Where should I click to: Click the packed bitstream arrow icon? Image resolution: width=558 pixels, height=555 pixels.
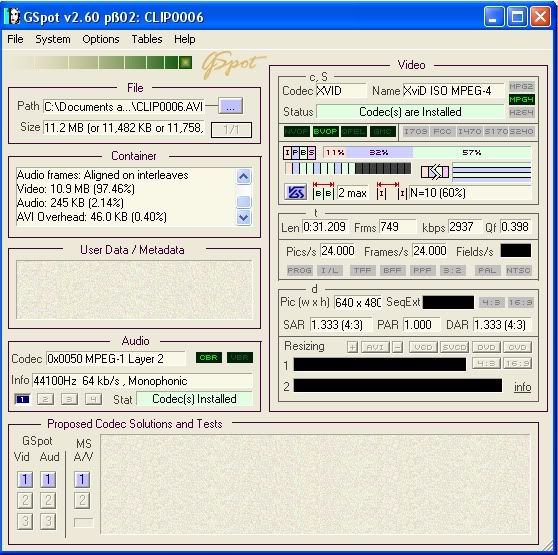point(435,172)
